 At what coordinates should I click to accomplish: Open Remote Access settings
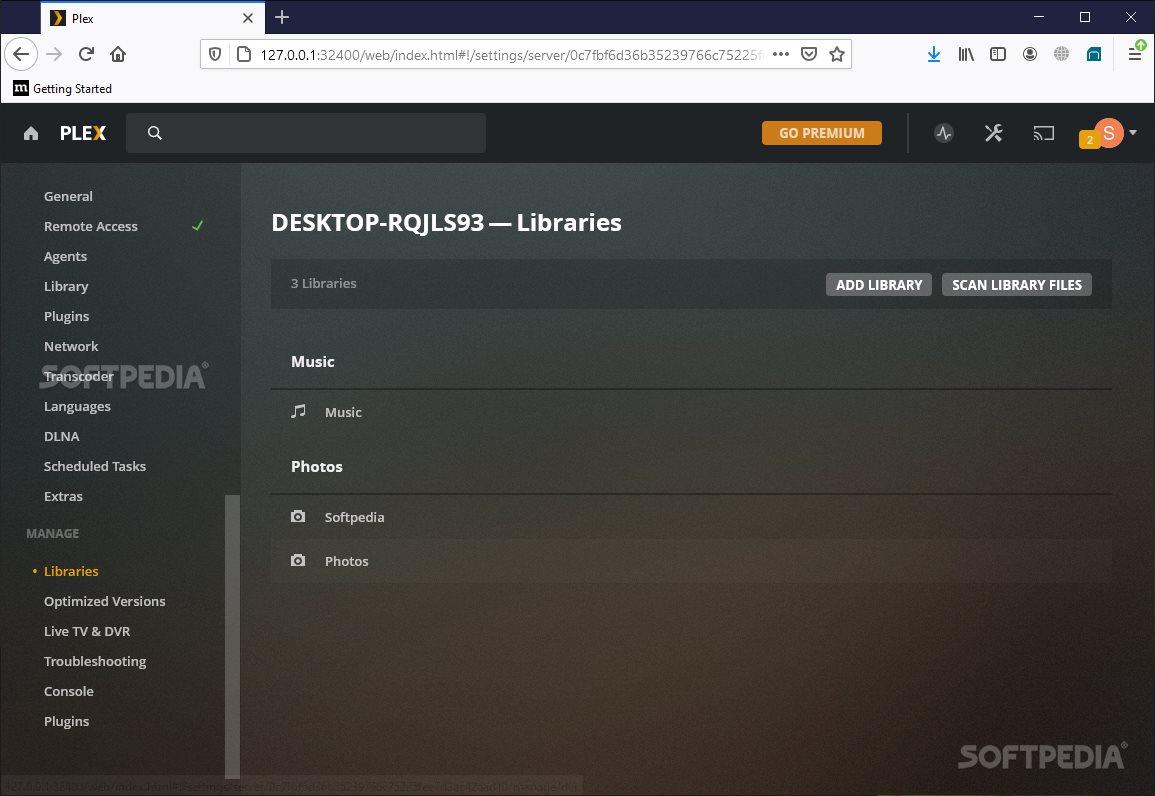click(91, 227)
